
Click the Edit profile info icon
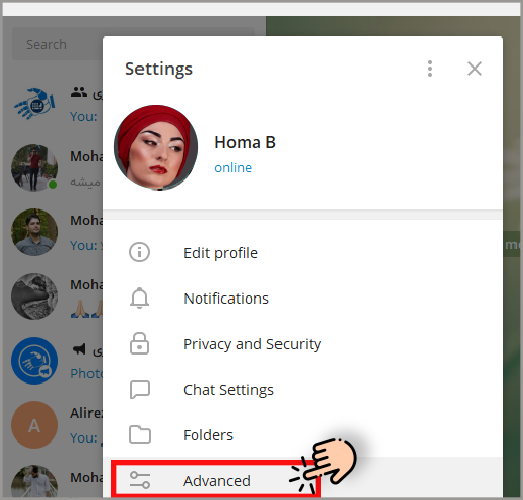139,252
